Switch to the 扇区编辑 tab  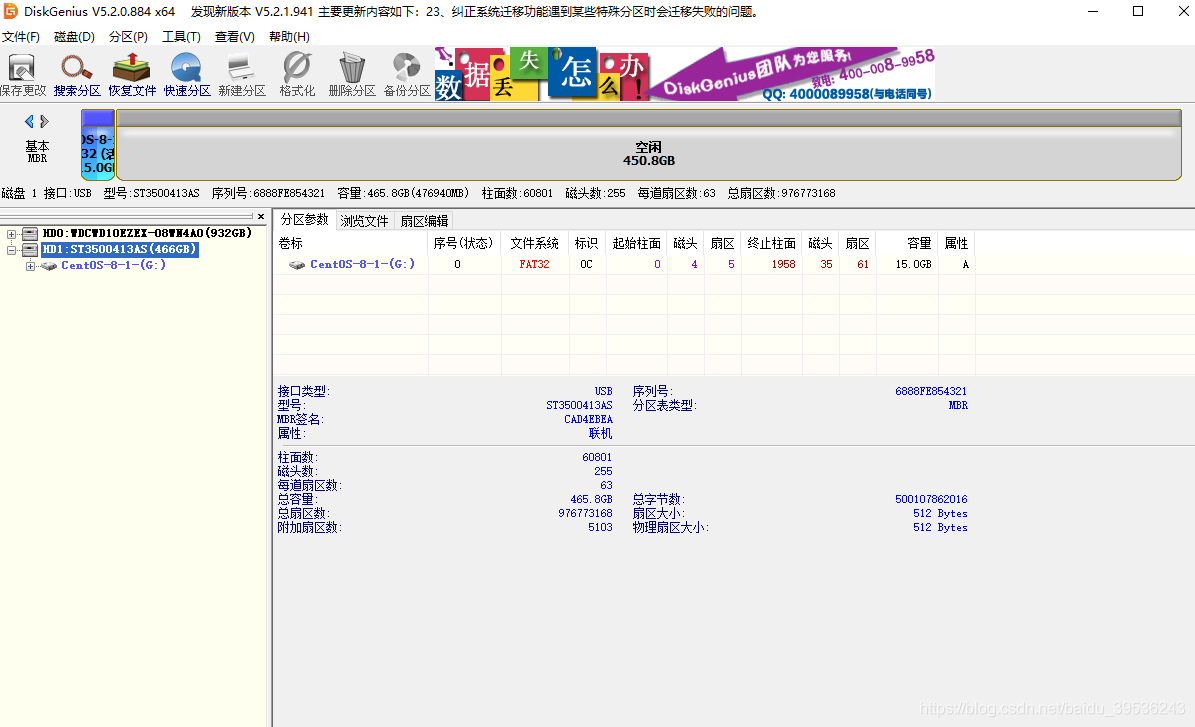[424, 221]
